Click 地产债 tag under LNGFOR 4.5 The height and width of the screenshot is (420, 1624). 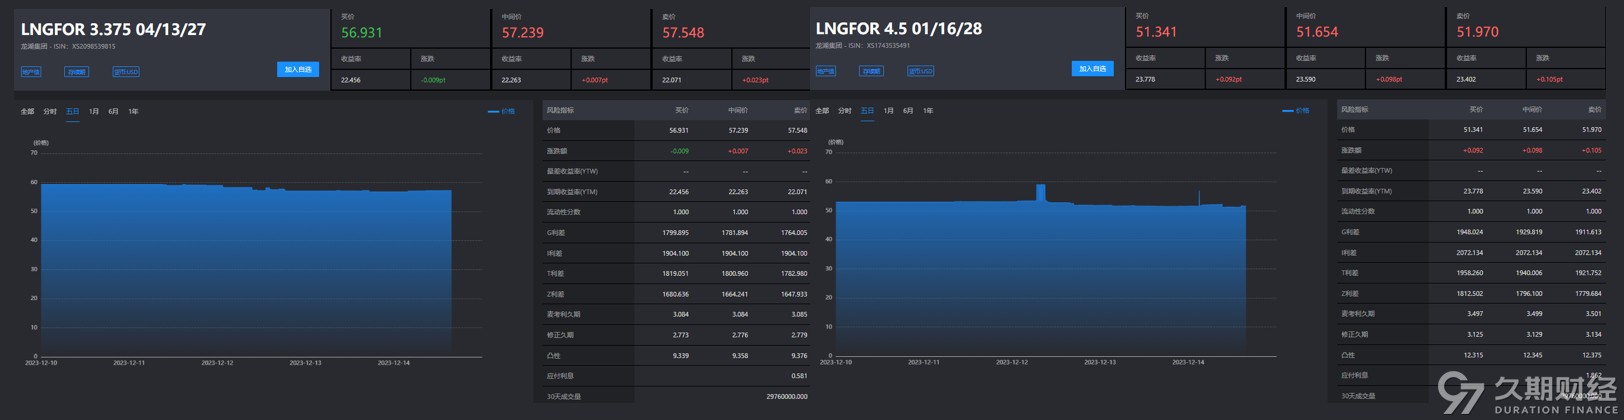826,71
